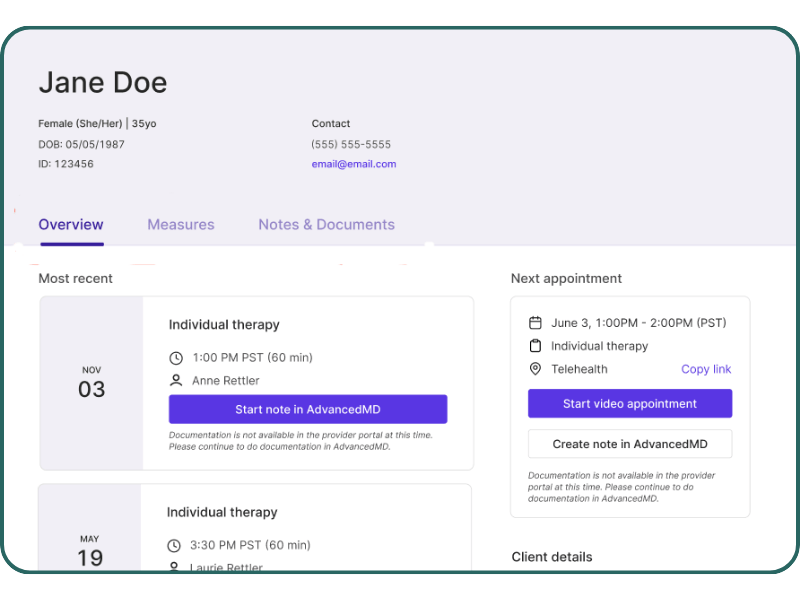800x600 pixels.
Task: Select the NOV 03 date block
Action: coord(91,383)
